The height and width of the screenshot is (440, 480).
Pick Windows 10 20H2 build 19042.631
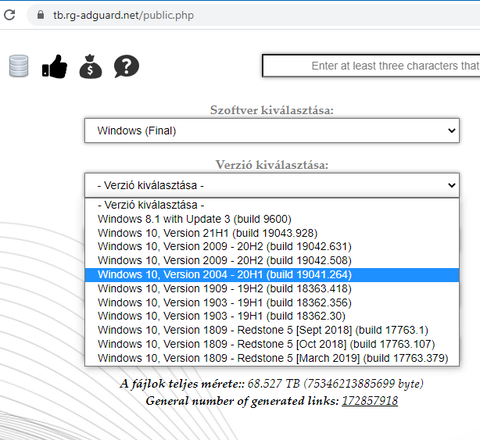point(272,247)
